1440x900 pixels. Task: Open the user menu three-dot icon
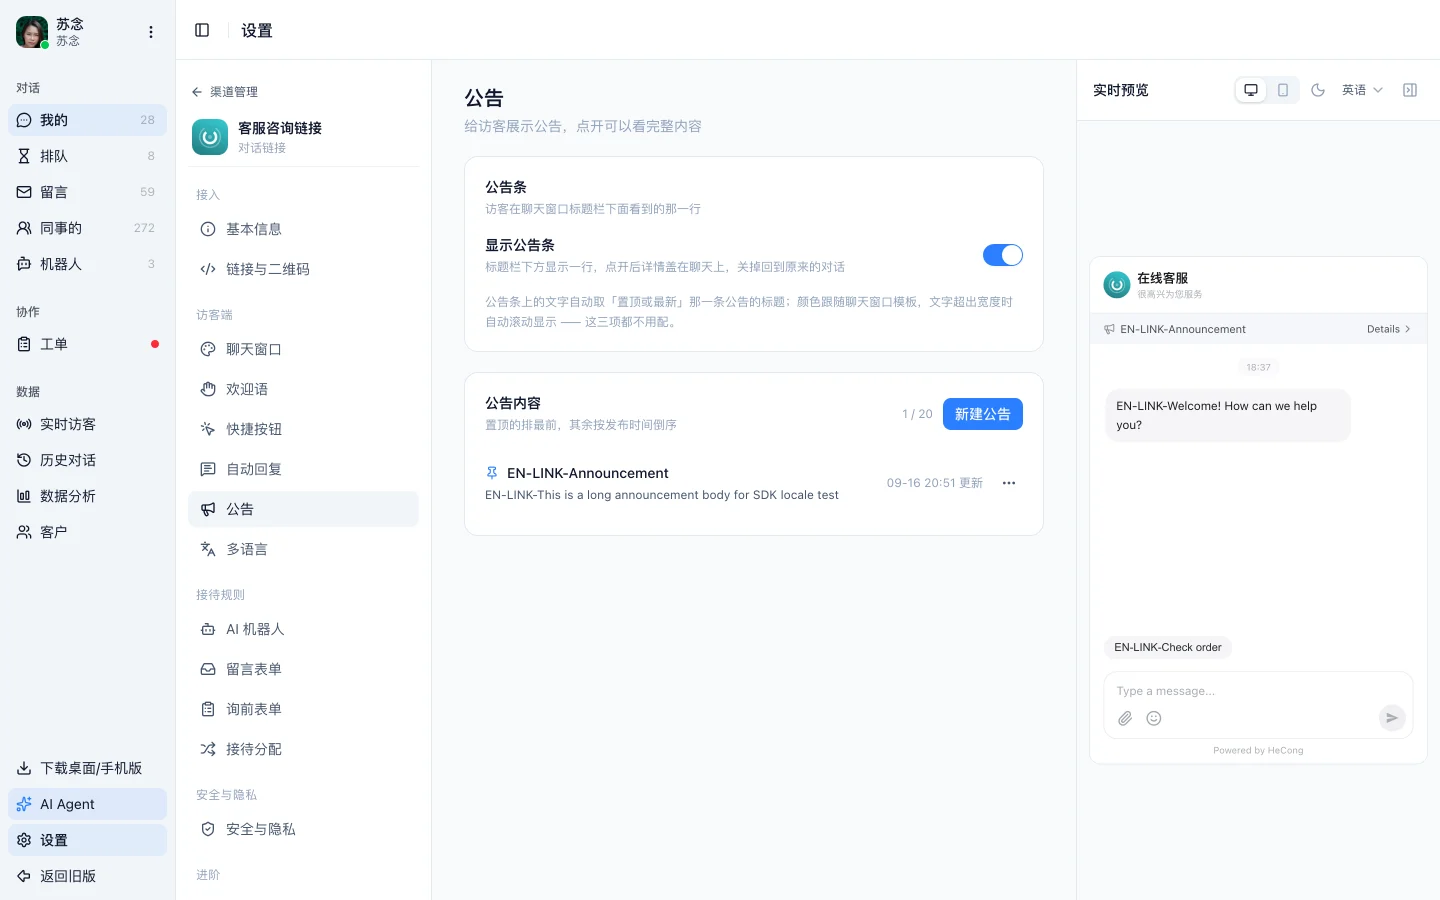pos(151,32)
